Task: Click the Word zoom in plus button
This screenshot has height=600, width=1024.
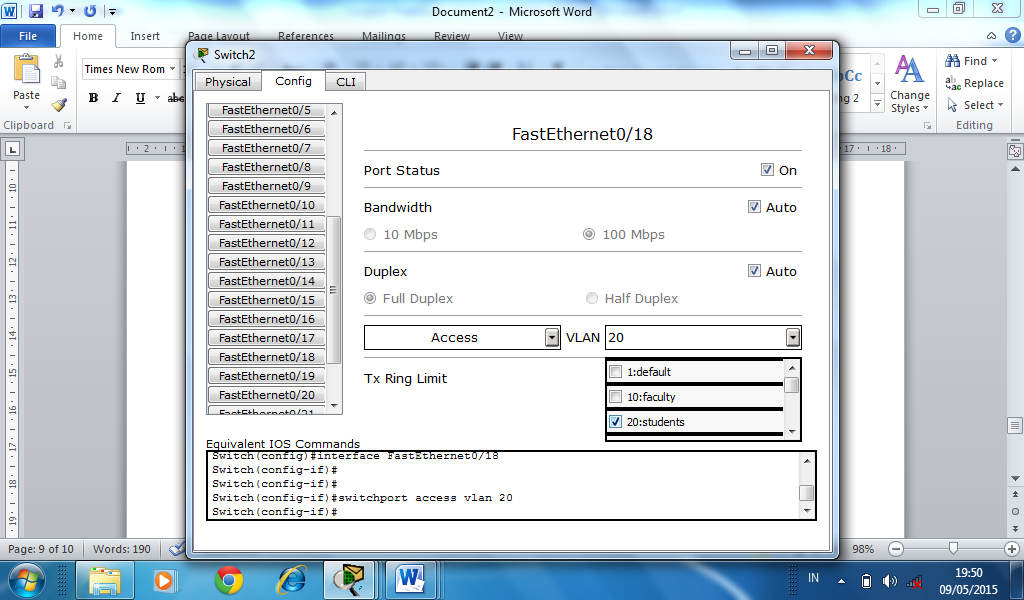Action: tap(1012, 549)
